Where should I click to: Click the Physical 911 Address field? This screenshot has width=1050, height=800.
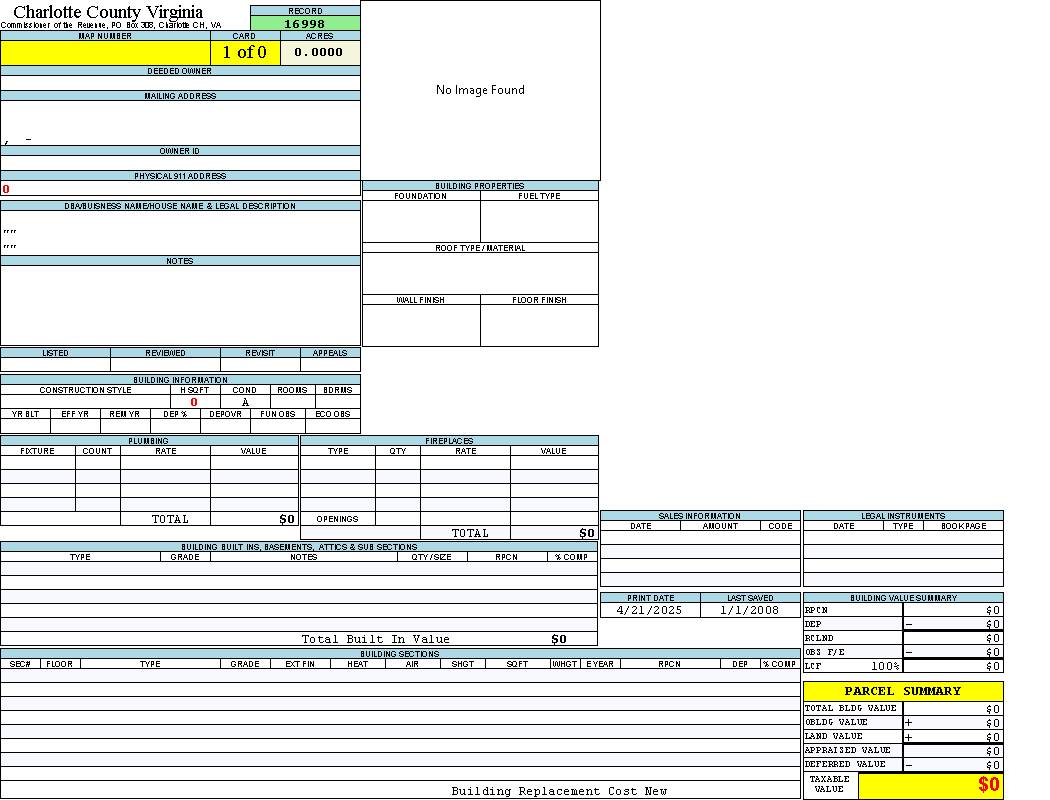pyautogui.click(x=180, y=188)
